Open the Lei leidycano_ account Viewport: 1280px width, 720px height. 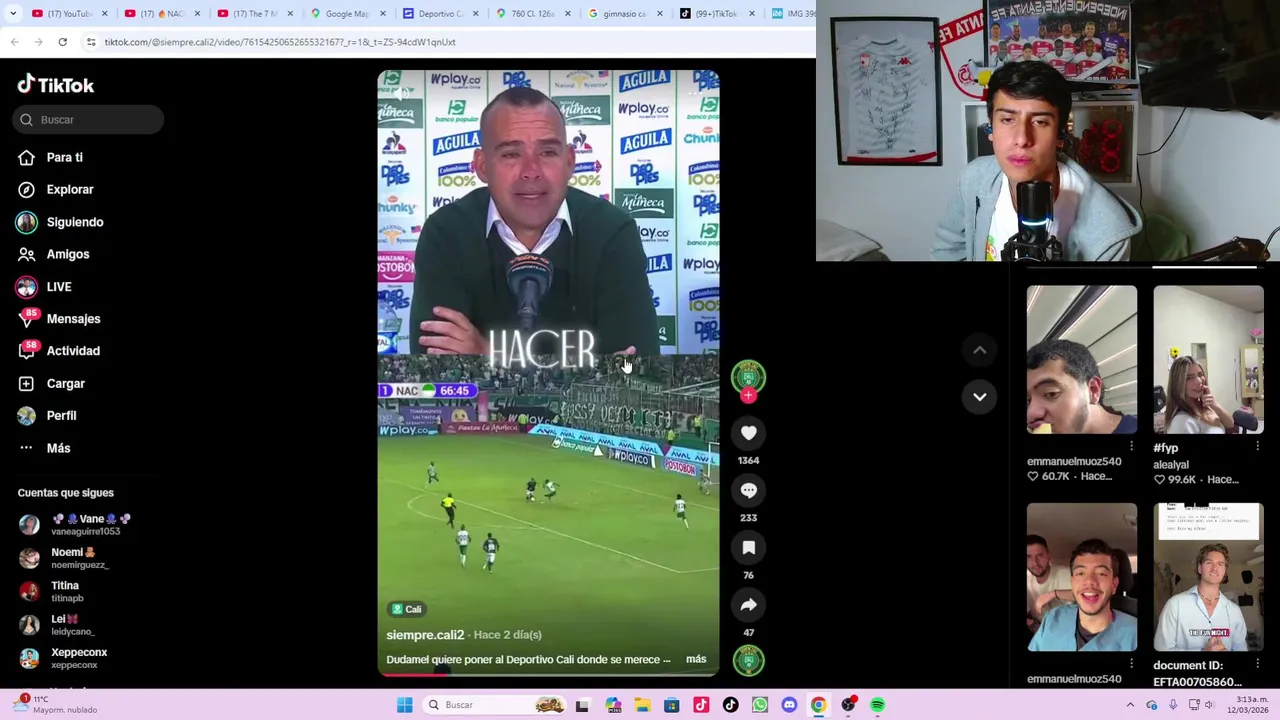(58, 625)
